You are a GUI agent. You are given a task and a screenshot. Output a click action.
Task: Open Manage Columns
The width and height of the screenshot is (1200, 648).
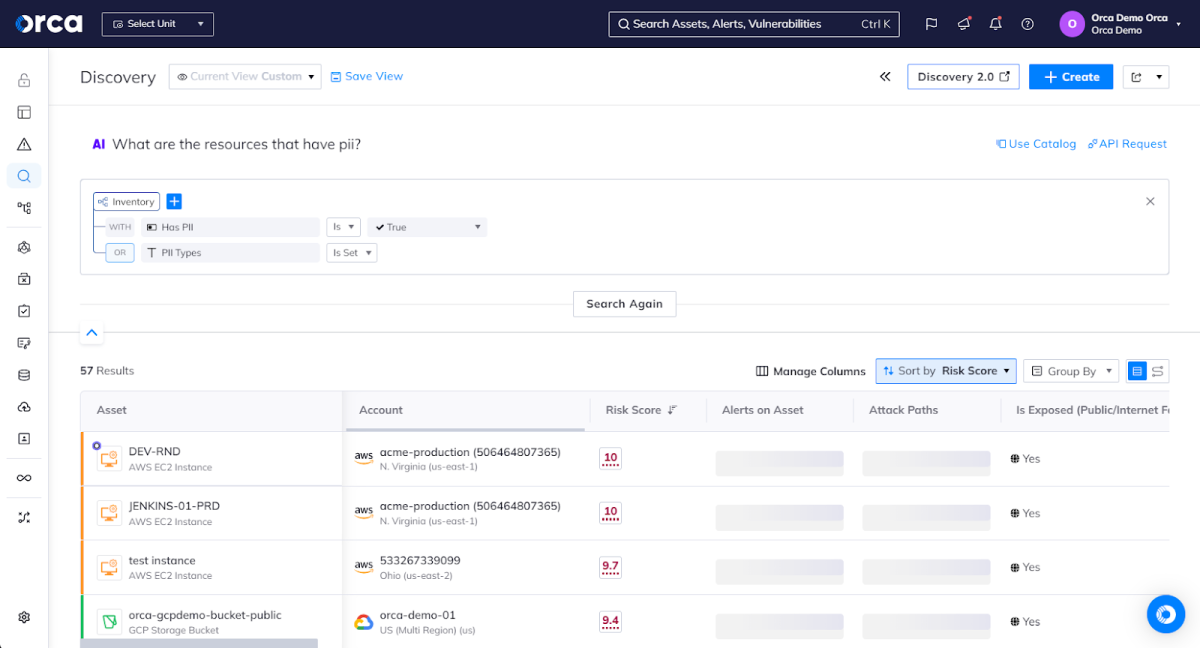(811, 371)
